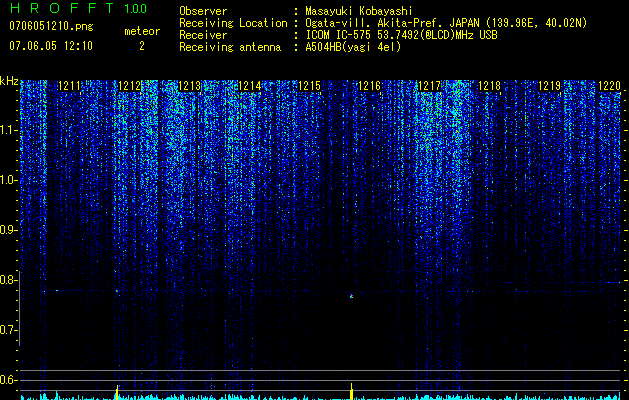Select the A504HB(yagi 4el) antenna text
The width and height of the screenshot is (629, 400).
[x=353, y=47]
